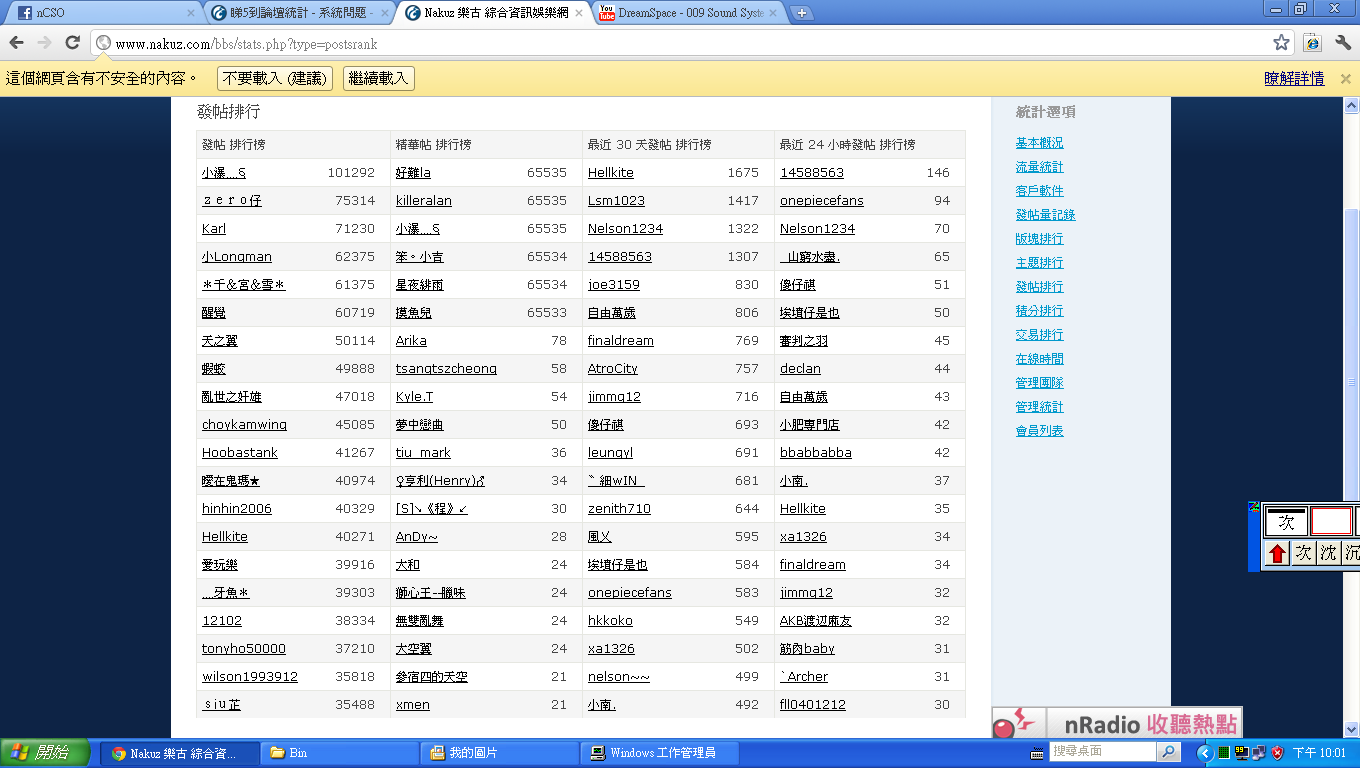Click the browser back arrow button
Screen dimensions: 1360x768
coord(17,43)
